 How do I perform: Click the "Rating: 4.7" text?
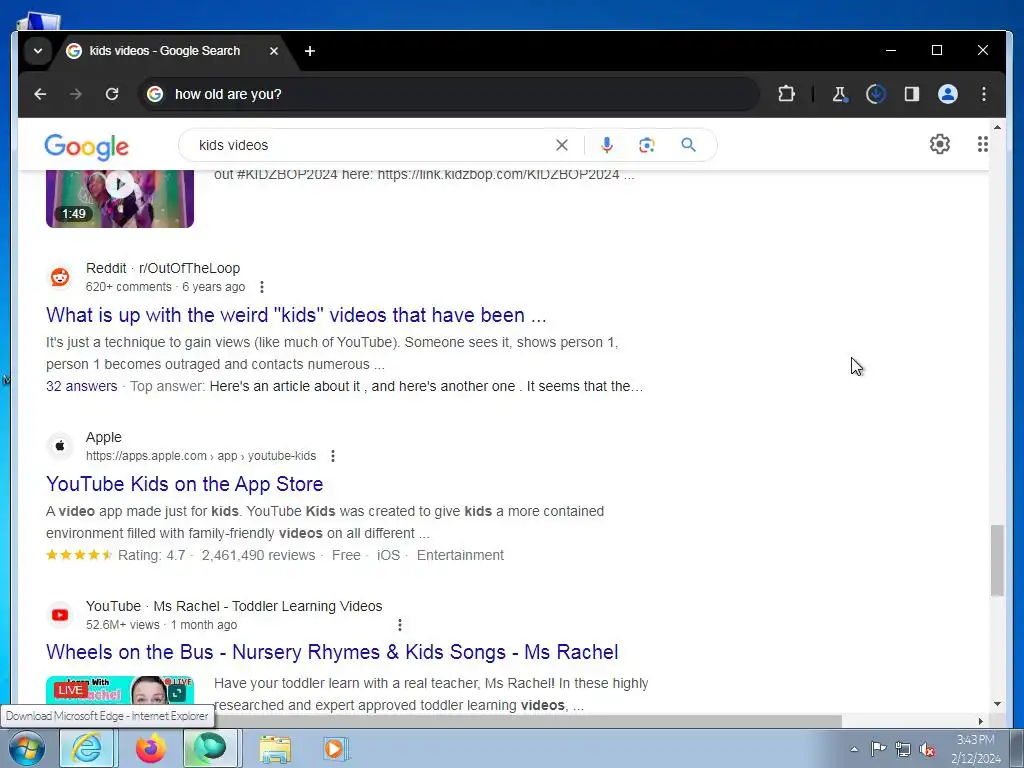coord(152,555)
